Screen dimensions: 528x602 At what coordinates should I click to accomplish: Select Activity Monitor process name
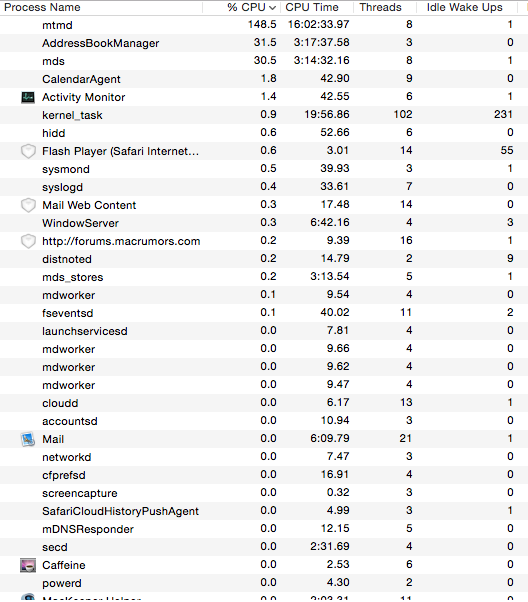(83, 98)
